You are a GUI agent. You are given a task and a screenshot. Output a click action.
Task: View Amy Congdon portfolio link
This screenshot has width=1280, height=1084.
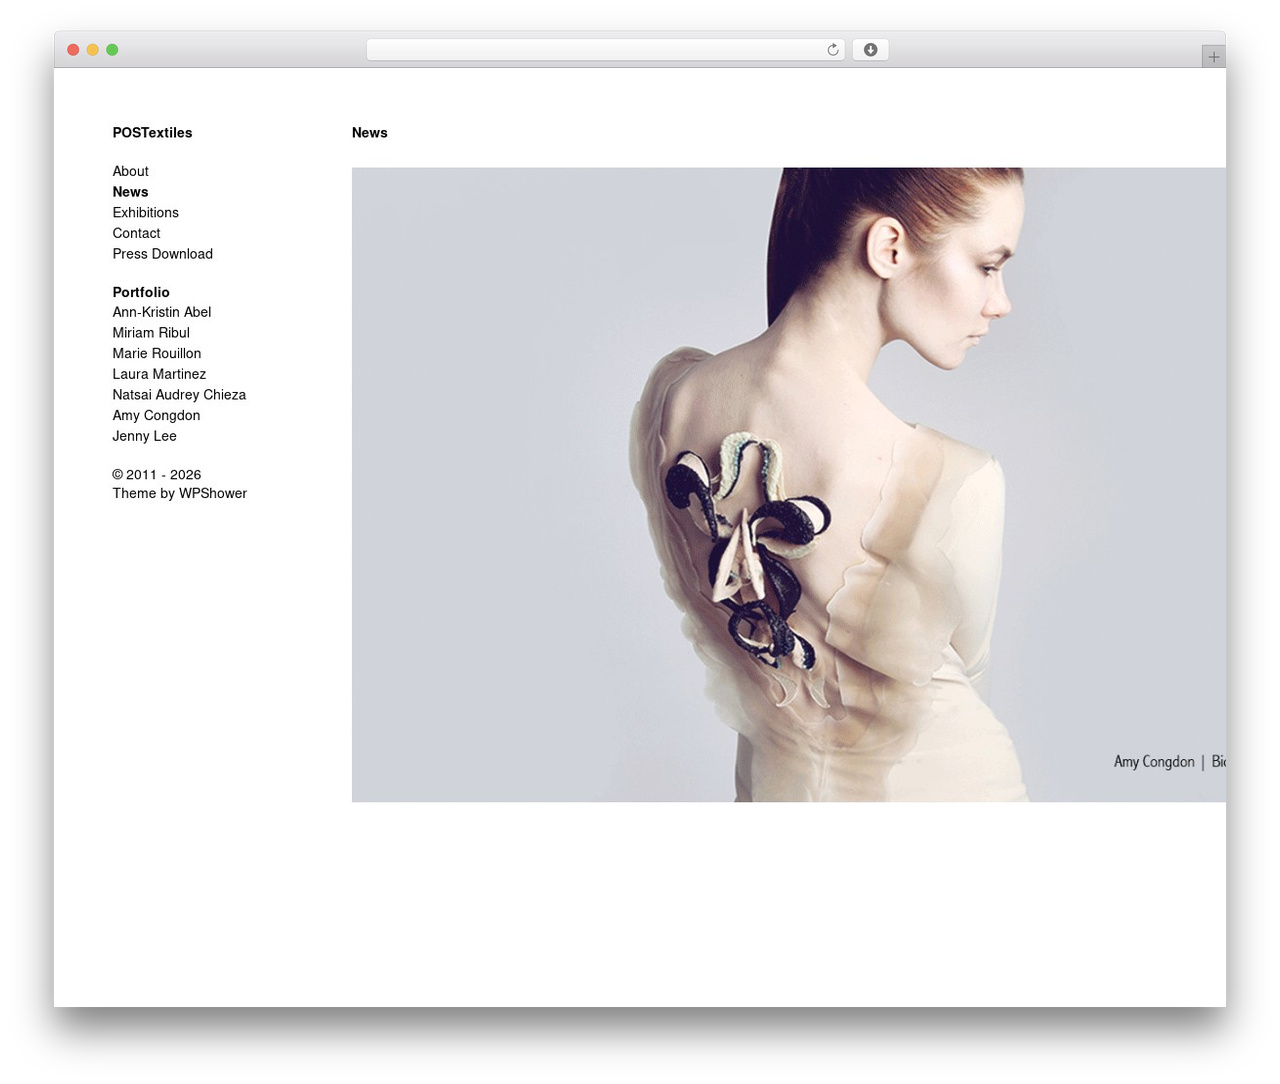(x=156, y=416)
